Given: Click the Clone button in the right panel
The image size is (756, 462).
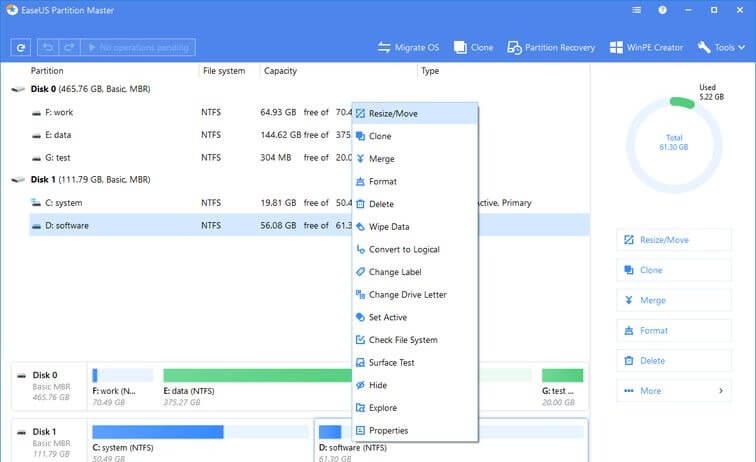Looking at the screenshot, I should [x=674, y=270].
